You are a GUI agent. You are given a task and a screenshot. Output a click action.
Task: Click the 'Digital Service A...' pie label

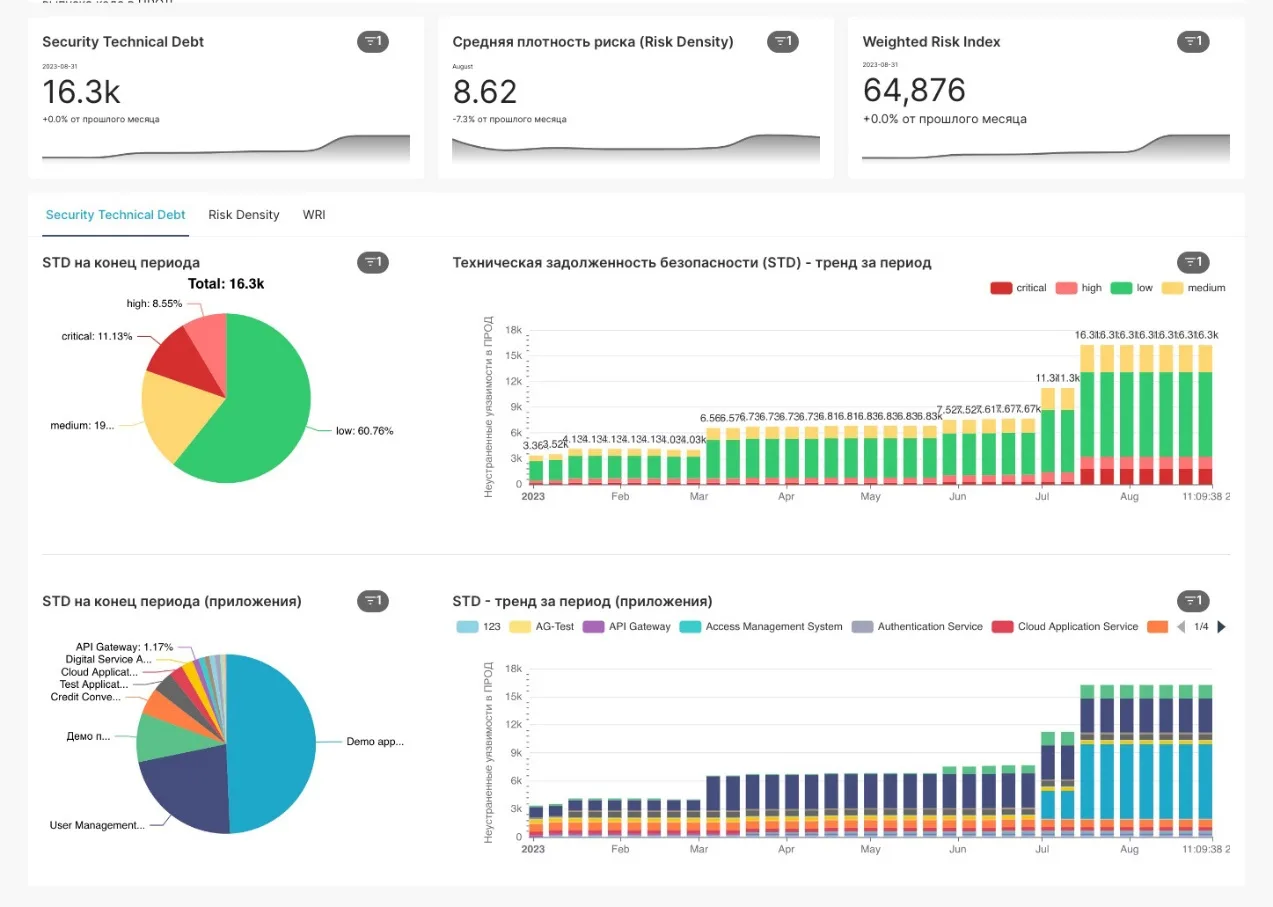tap(108, 660)
